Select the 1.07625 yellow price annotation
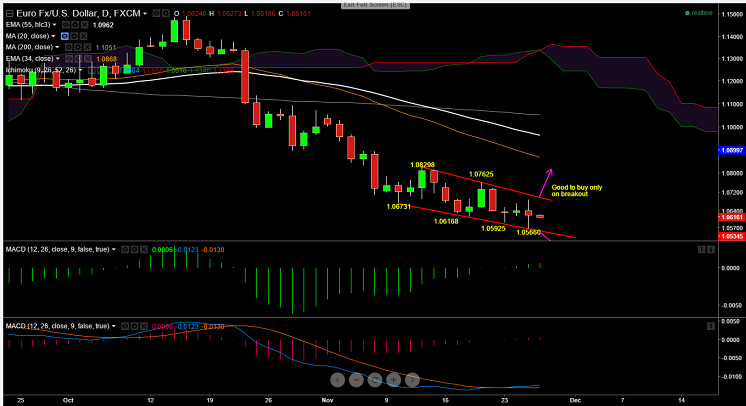This screenshot has height=406, width=746. pyautogui.click(x=481, y=174)
